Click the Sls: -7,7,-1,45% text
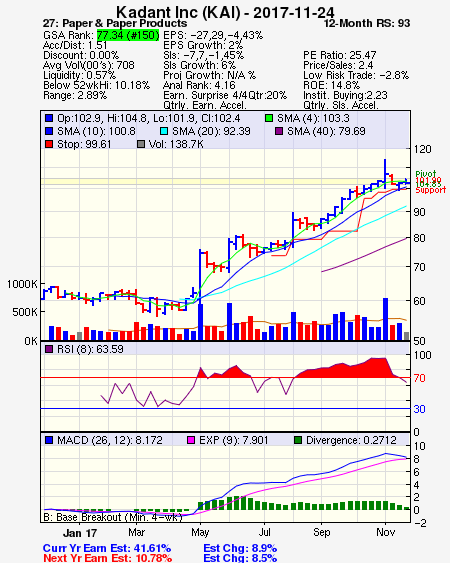This screenshot has height=563, width=450. (204, 55)
